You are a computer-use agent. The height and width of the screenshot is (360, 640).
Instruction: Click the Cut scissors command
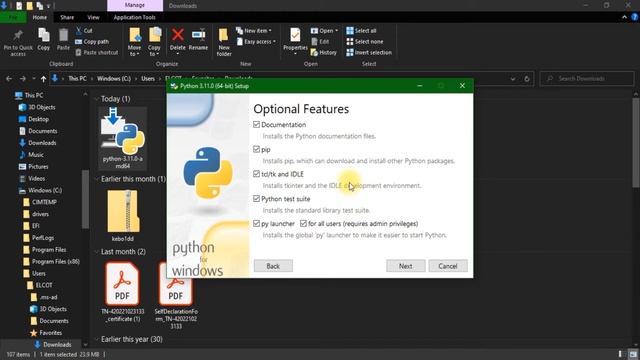click(x=84, y=31)
